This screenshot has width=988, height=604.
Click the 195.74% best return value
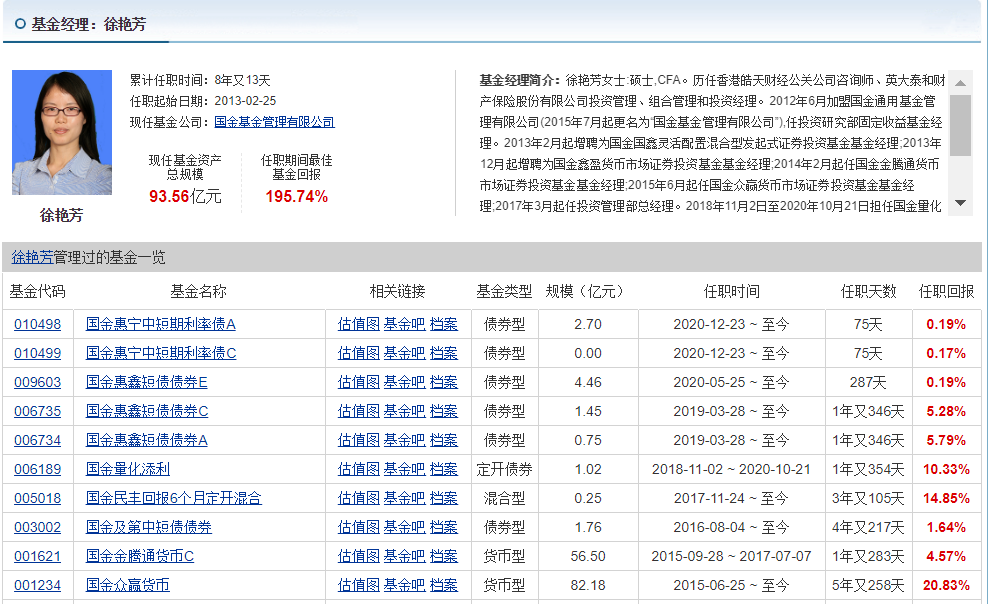coord(297,197)
